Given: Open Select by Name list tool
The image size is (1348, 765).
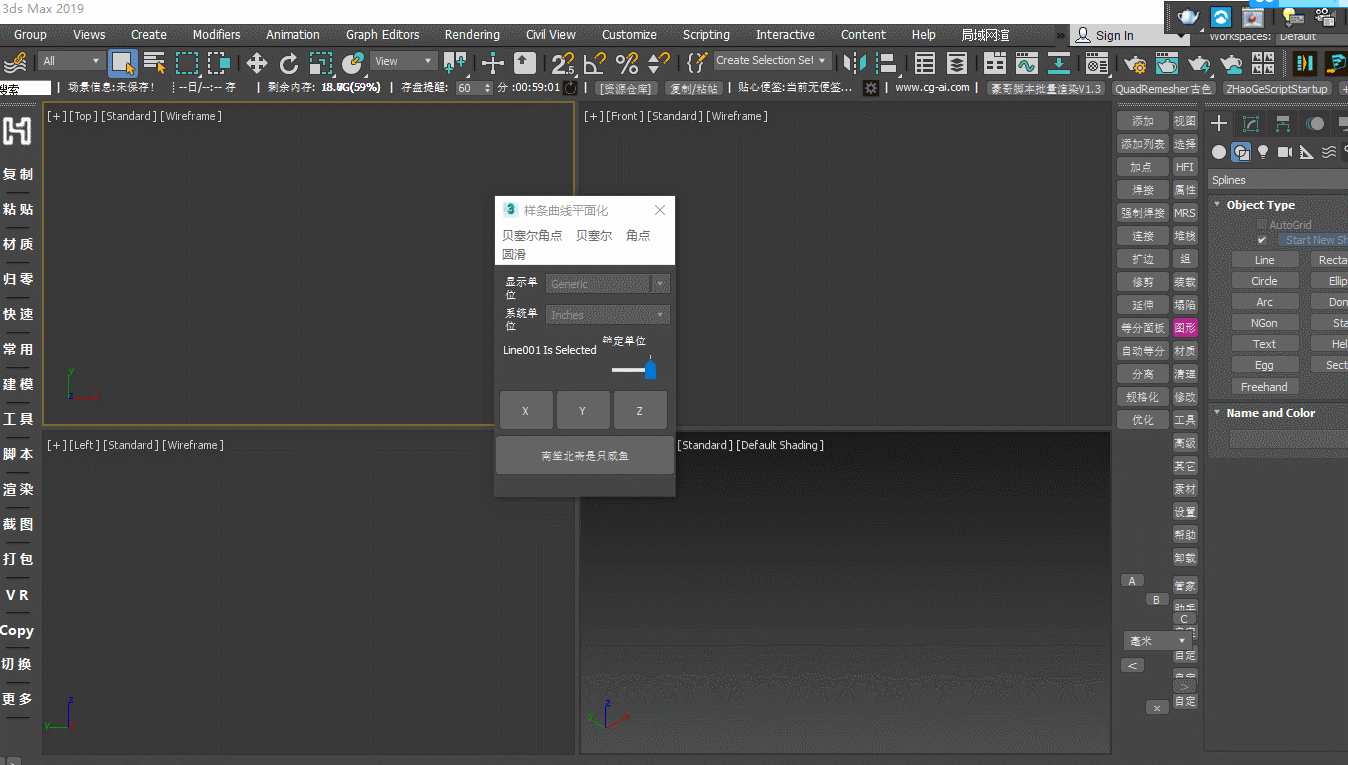Looking at the screenshot, I should pyautogui.click(x=154, y=64).
